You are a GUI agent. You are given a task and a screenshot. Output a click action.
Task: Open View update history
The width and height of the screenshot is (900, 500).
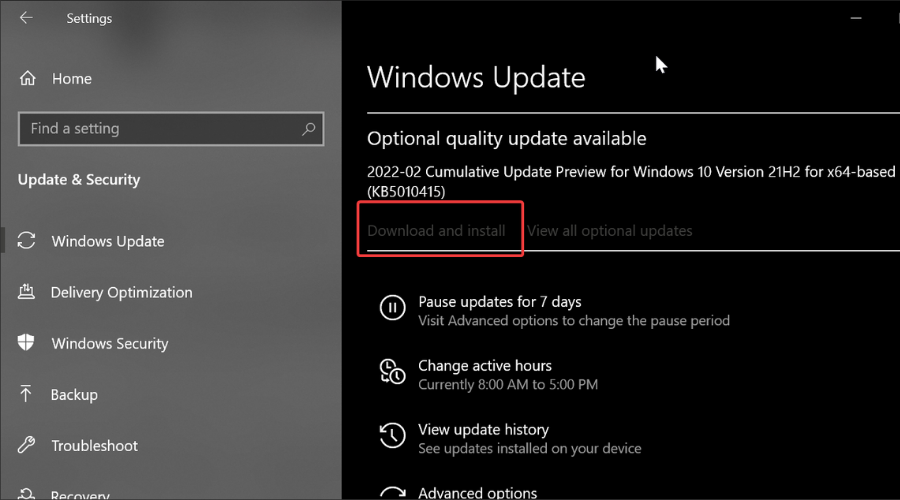click(x=483, y=429)
